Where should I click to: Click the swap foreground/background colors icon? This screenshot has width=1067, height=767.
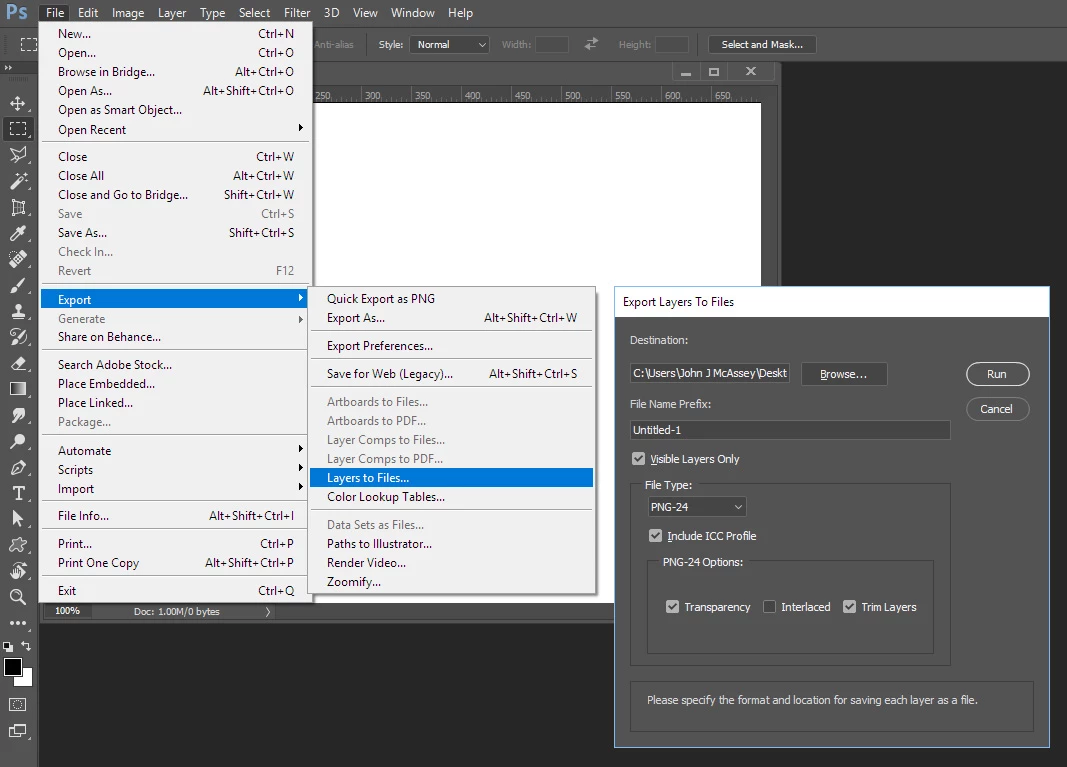26,646
